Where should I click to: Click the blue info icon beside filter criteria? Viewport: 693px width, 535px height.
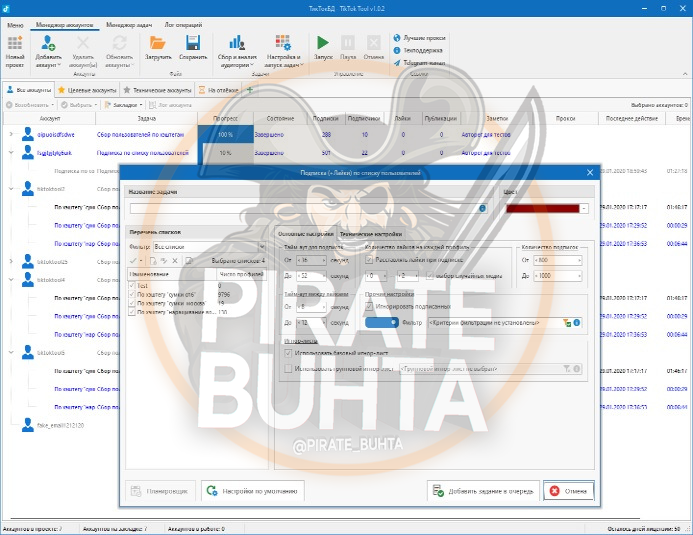(576, 323)
